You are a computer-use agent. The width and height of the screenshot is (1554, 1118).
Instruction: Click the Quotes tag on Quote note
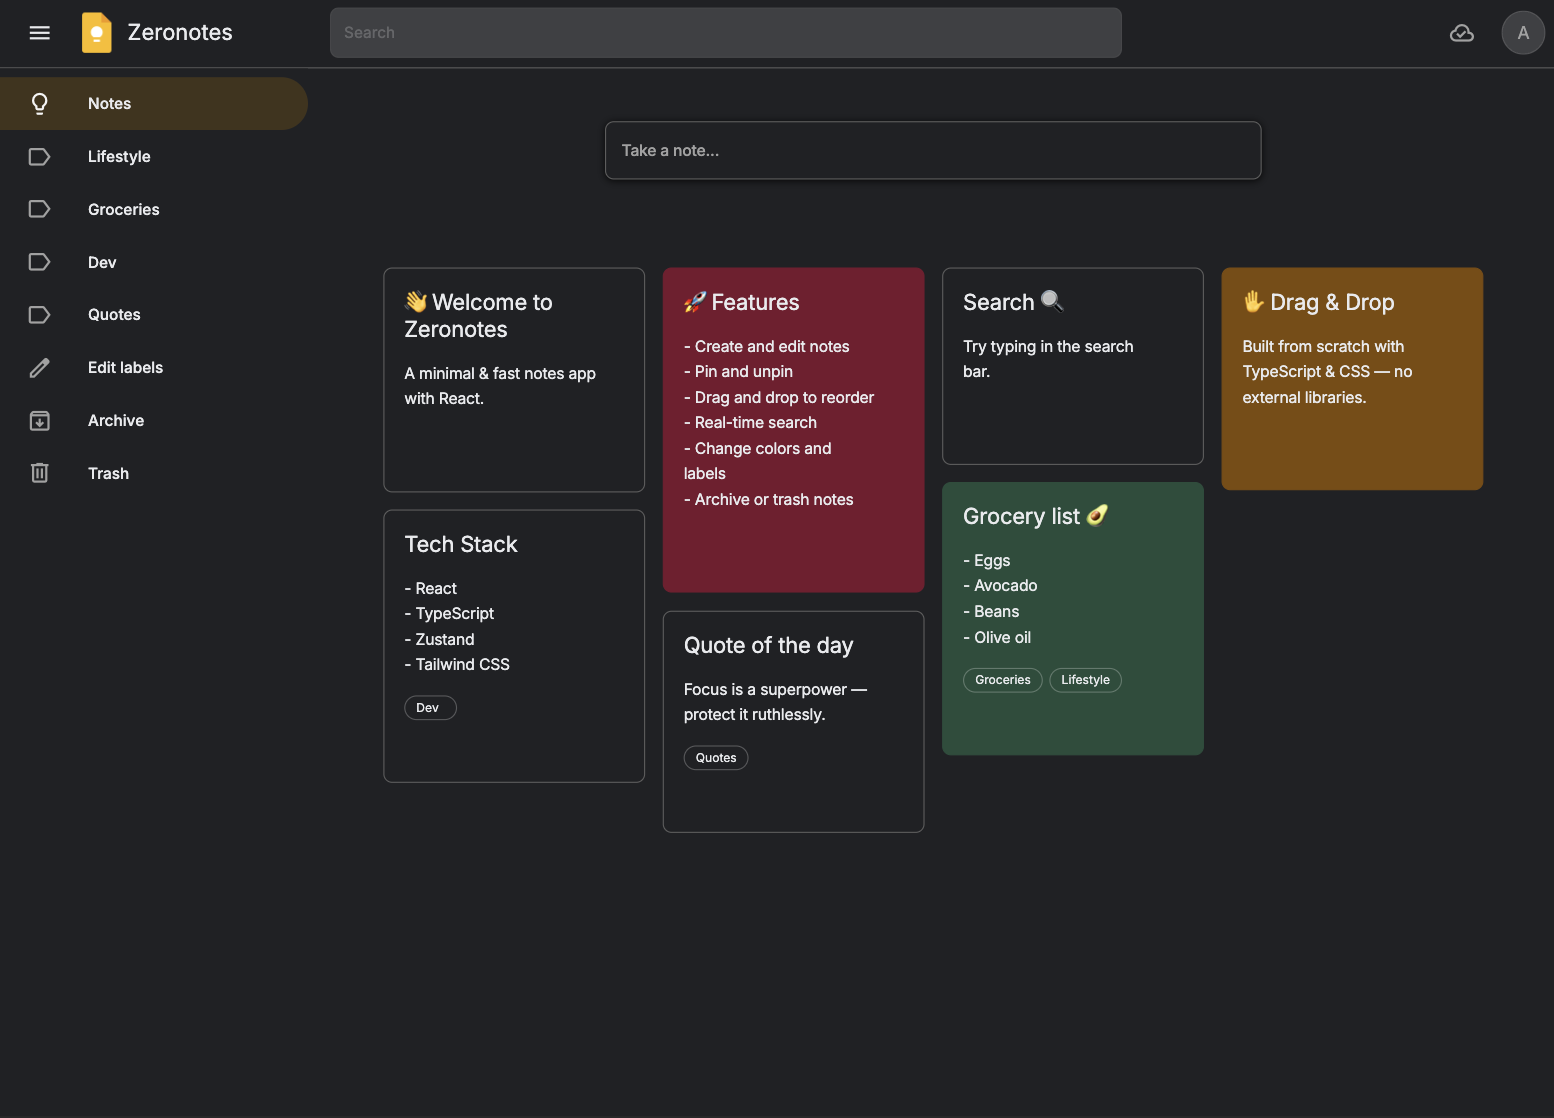(716, 758)
